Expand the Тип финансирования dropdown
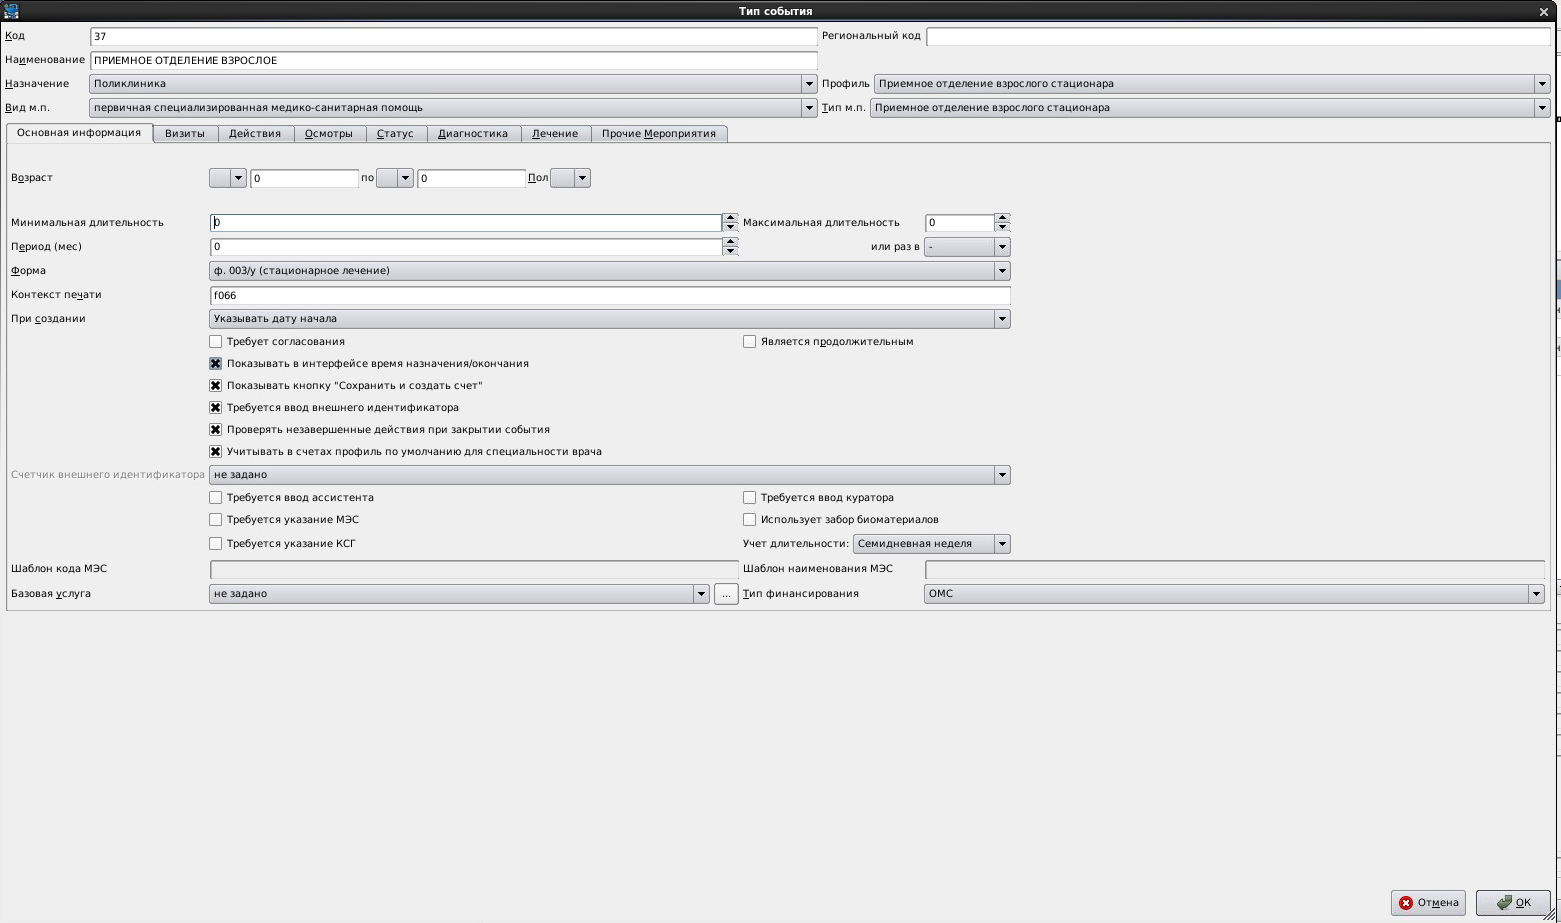 [1536, 594]
